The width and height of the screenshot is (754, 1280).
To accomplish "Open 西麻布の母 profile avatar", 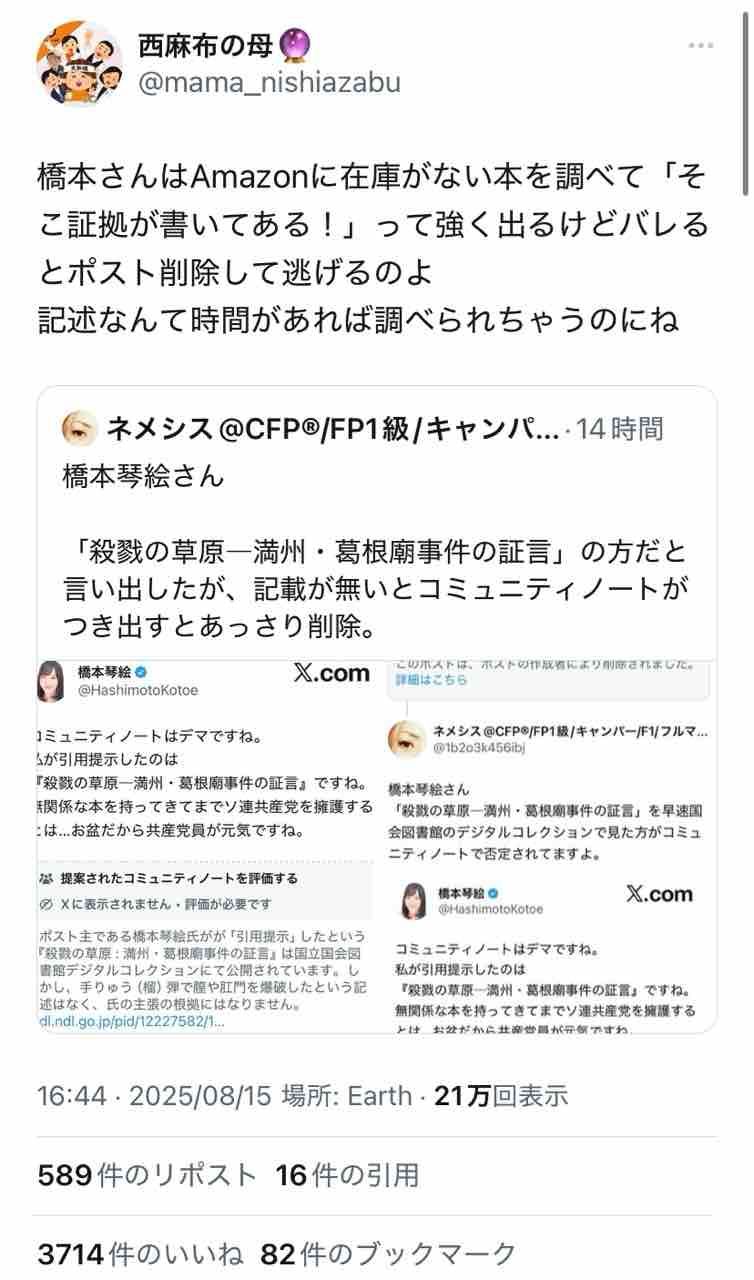I will point(80,64).
